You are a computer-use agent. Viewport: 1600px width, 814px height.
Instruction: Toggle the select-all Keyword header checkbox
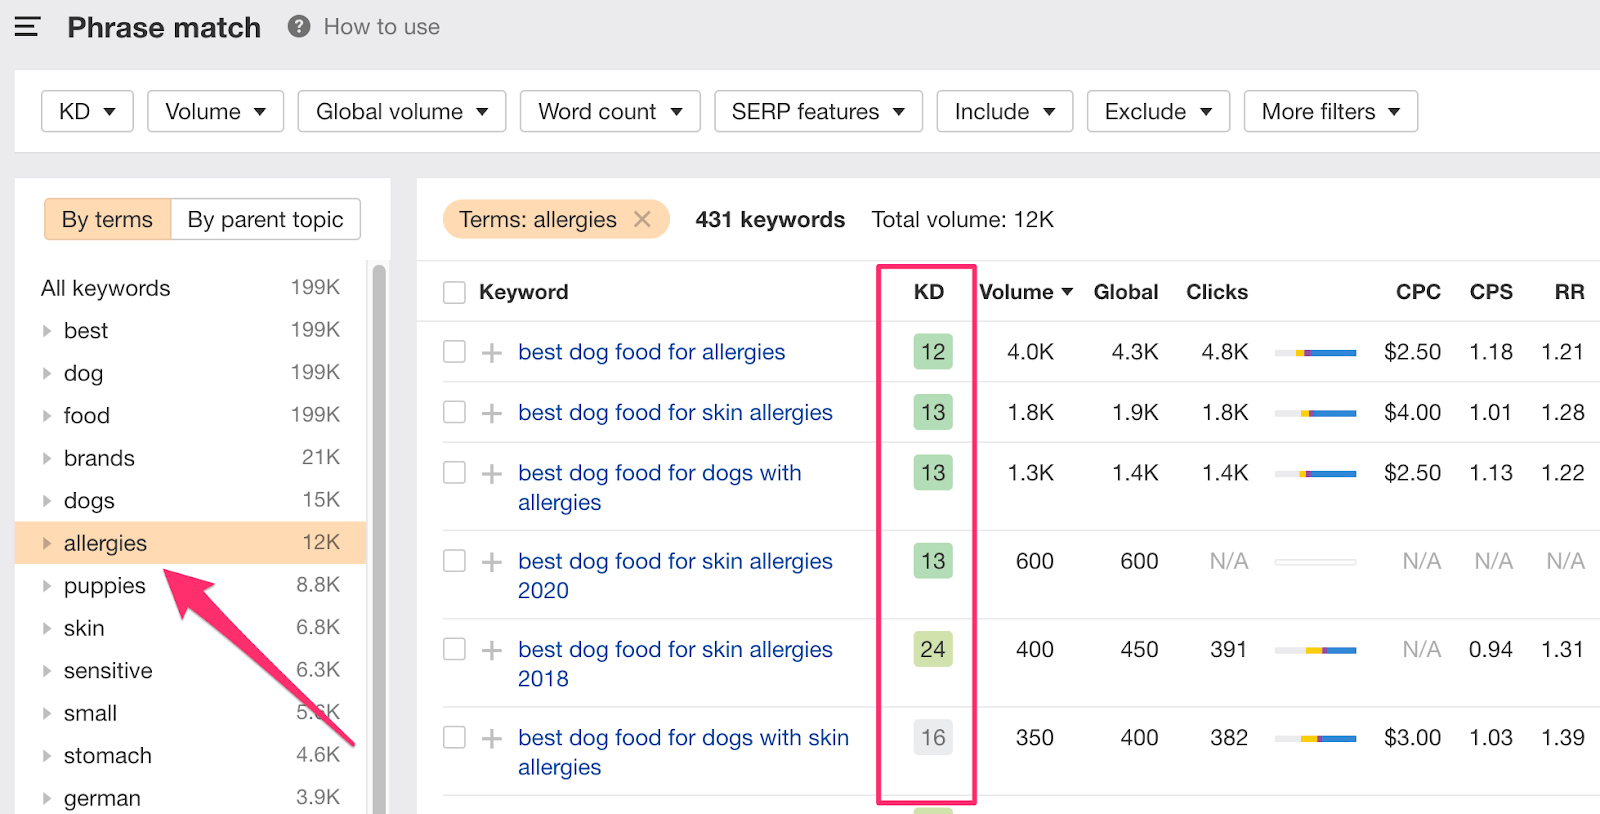pos(455,292)
